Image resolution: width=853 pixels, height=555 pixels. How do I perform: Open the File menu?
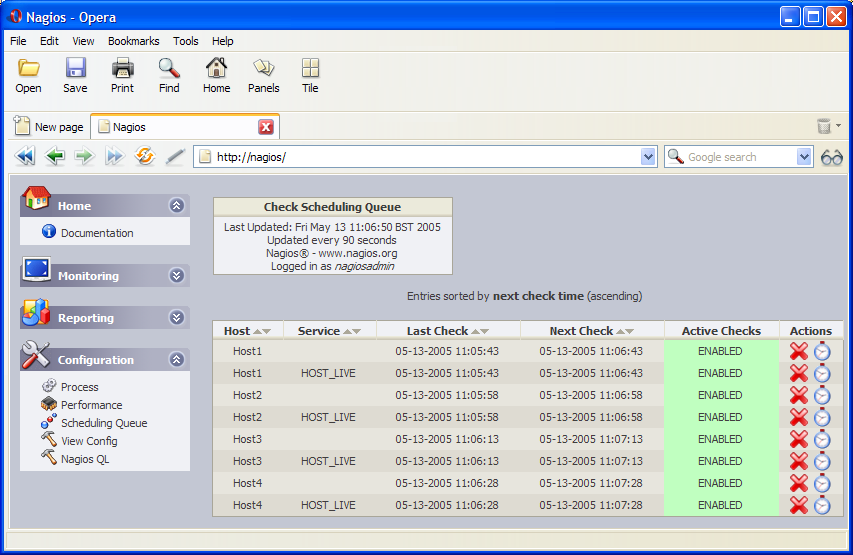[x=18, y=41]
